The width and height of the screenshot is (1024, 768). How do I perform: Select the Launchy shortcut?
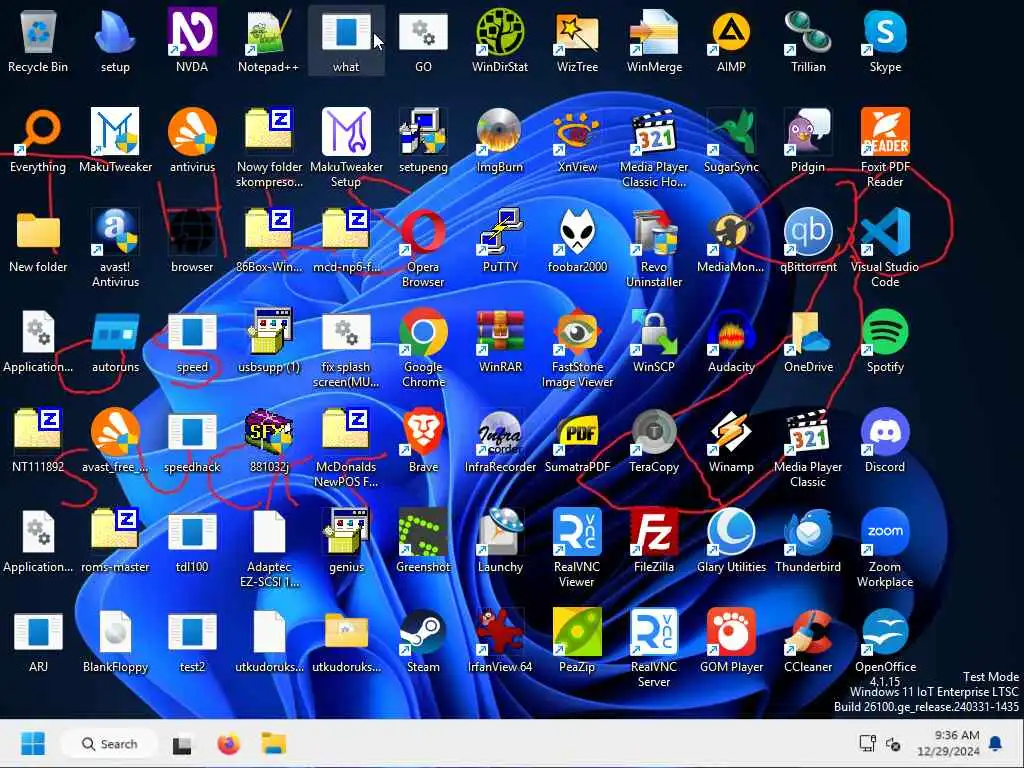pyautogui.click(x=500, y=532)
